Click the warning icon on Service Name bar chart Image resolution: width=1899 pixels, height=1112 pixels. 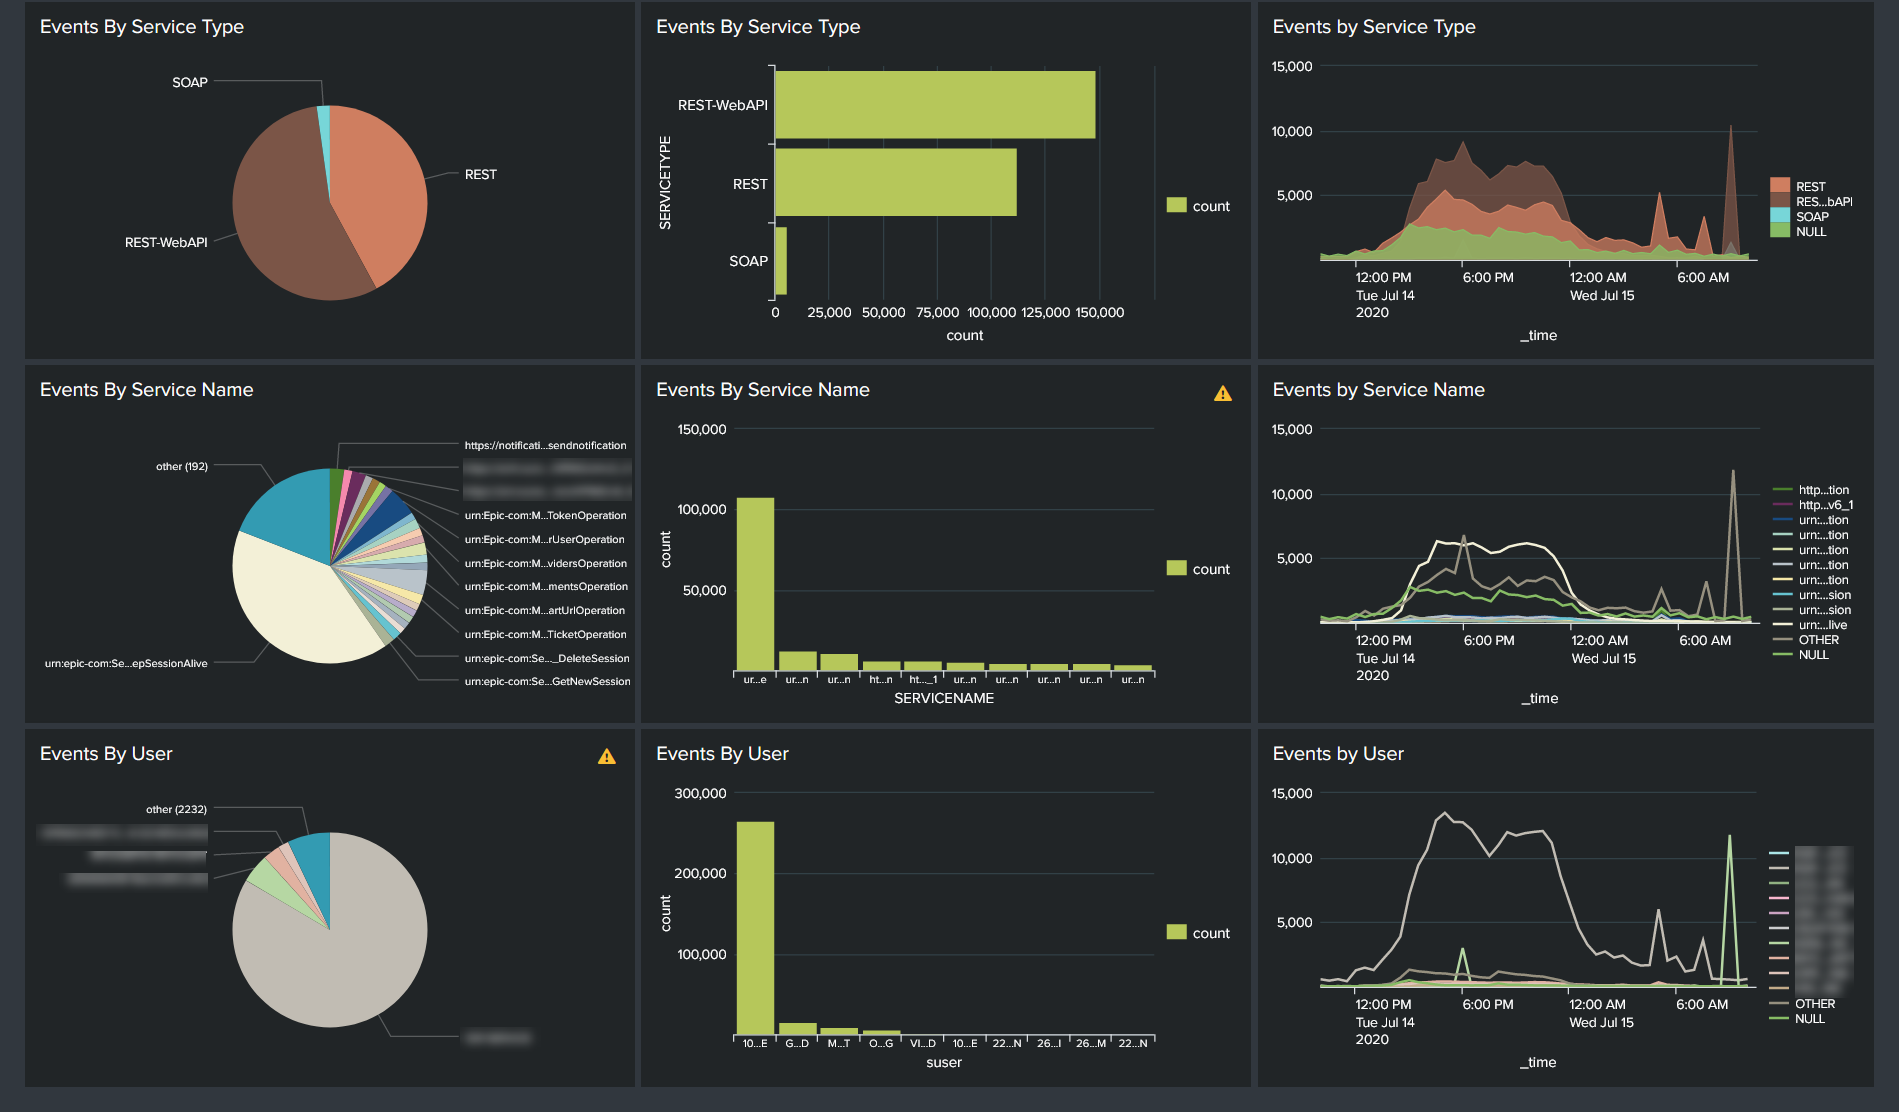1222,394
